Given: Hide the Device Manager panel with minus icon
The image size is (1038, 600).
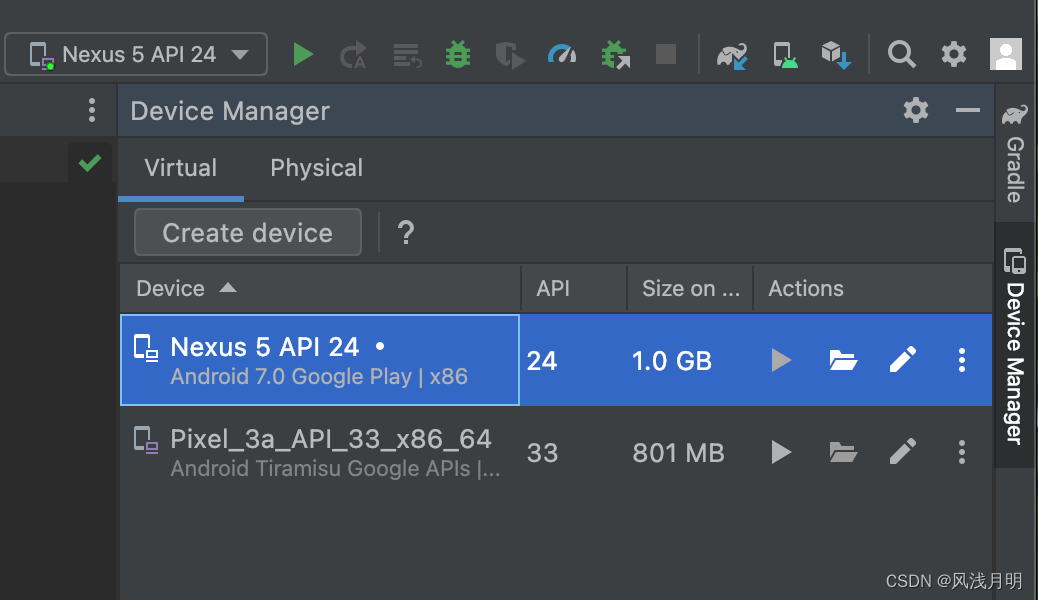Looking at the screenshot, I should pyautogui.click(x=968, y=110).
